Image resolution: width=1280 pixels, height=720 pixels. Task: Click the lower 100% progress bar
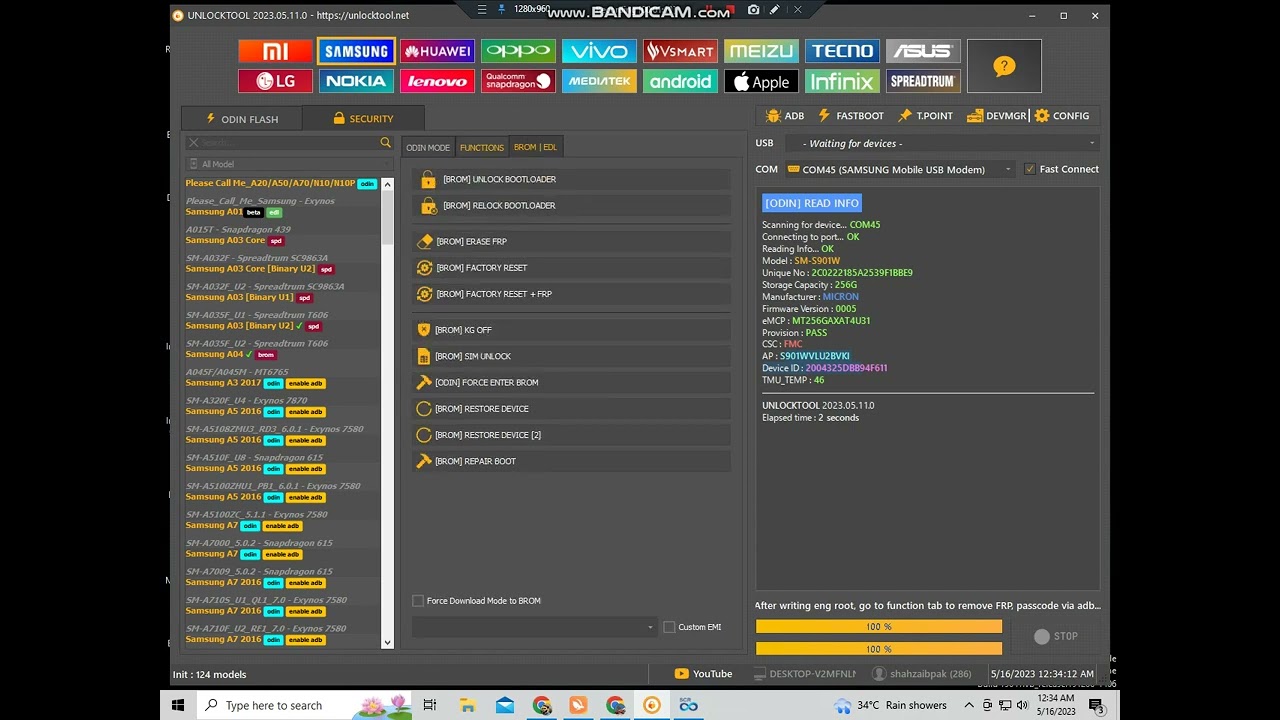(879, 649)
